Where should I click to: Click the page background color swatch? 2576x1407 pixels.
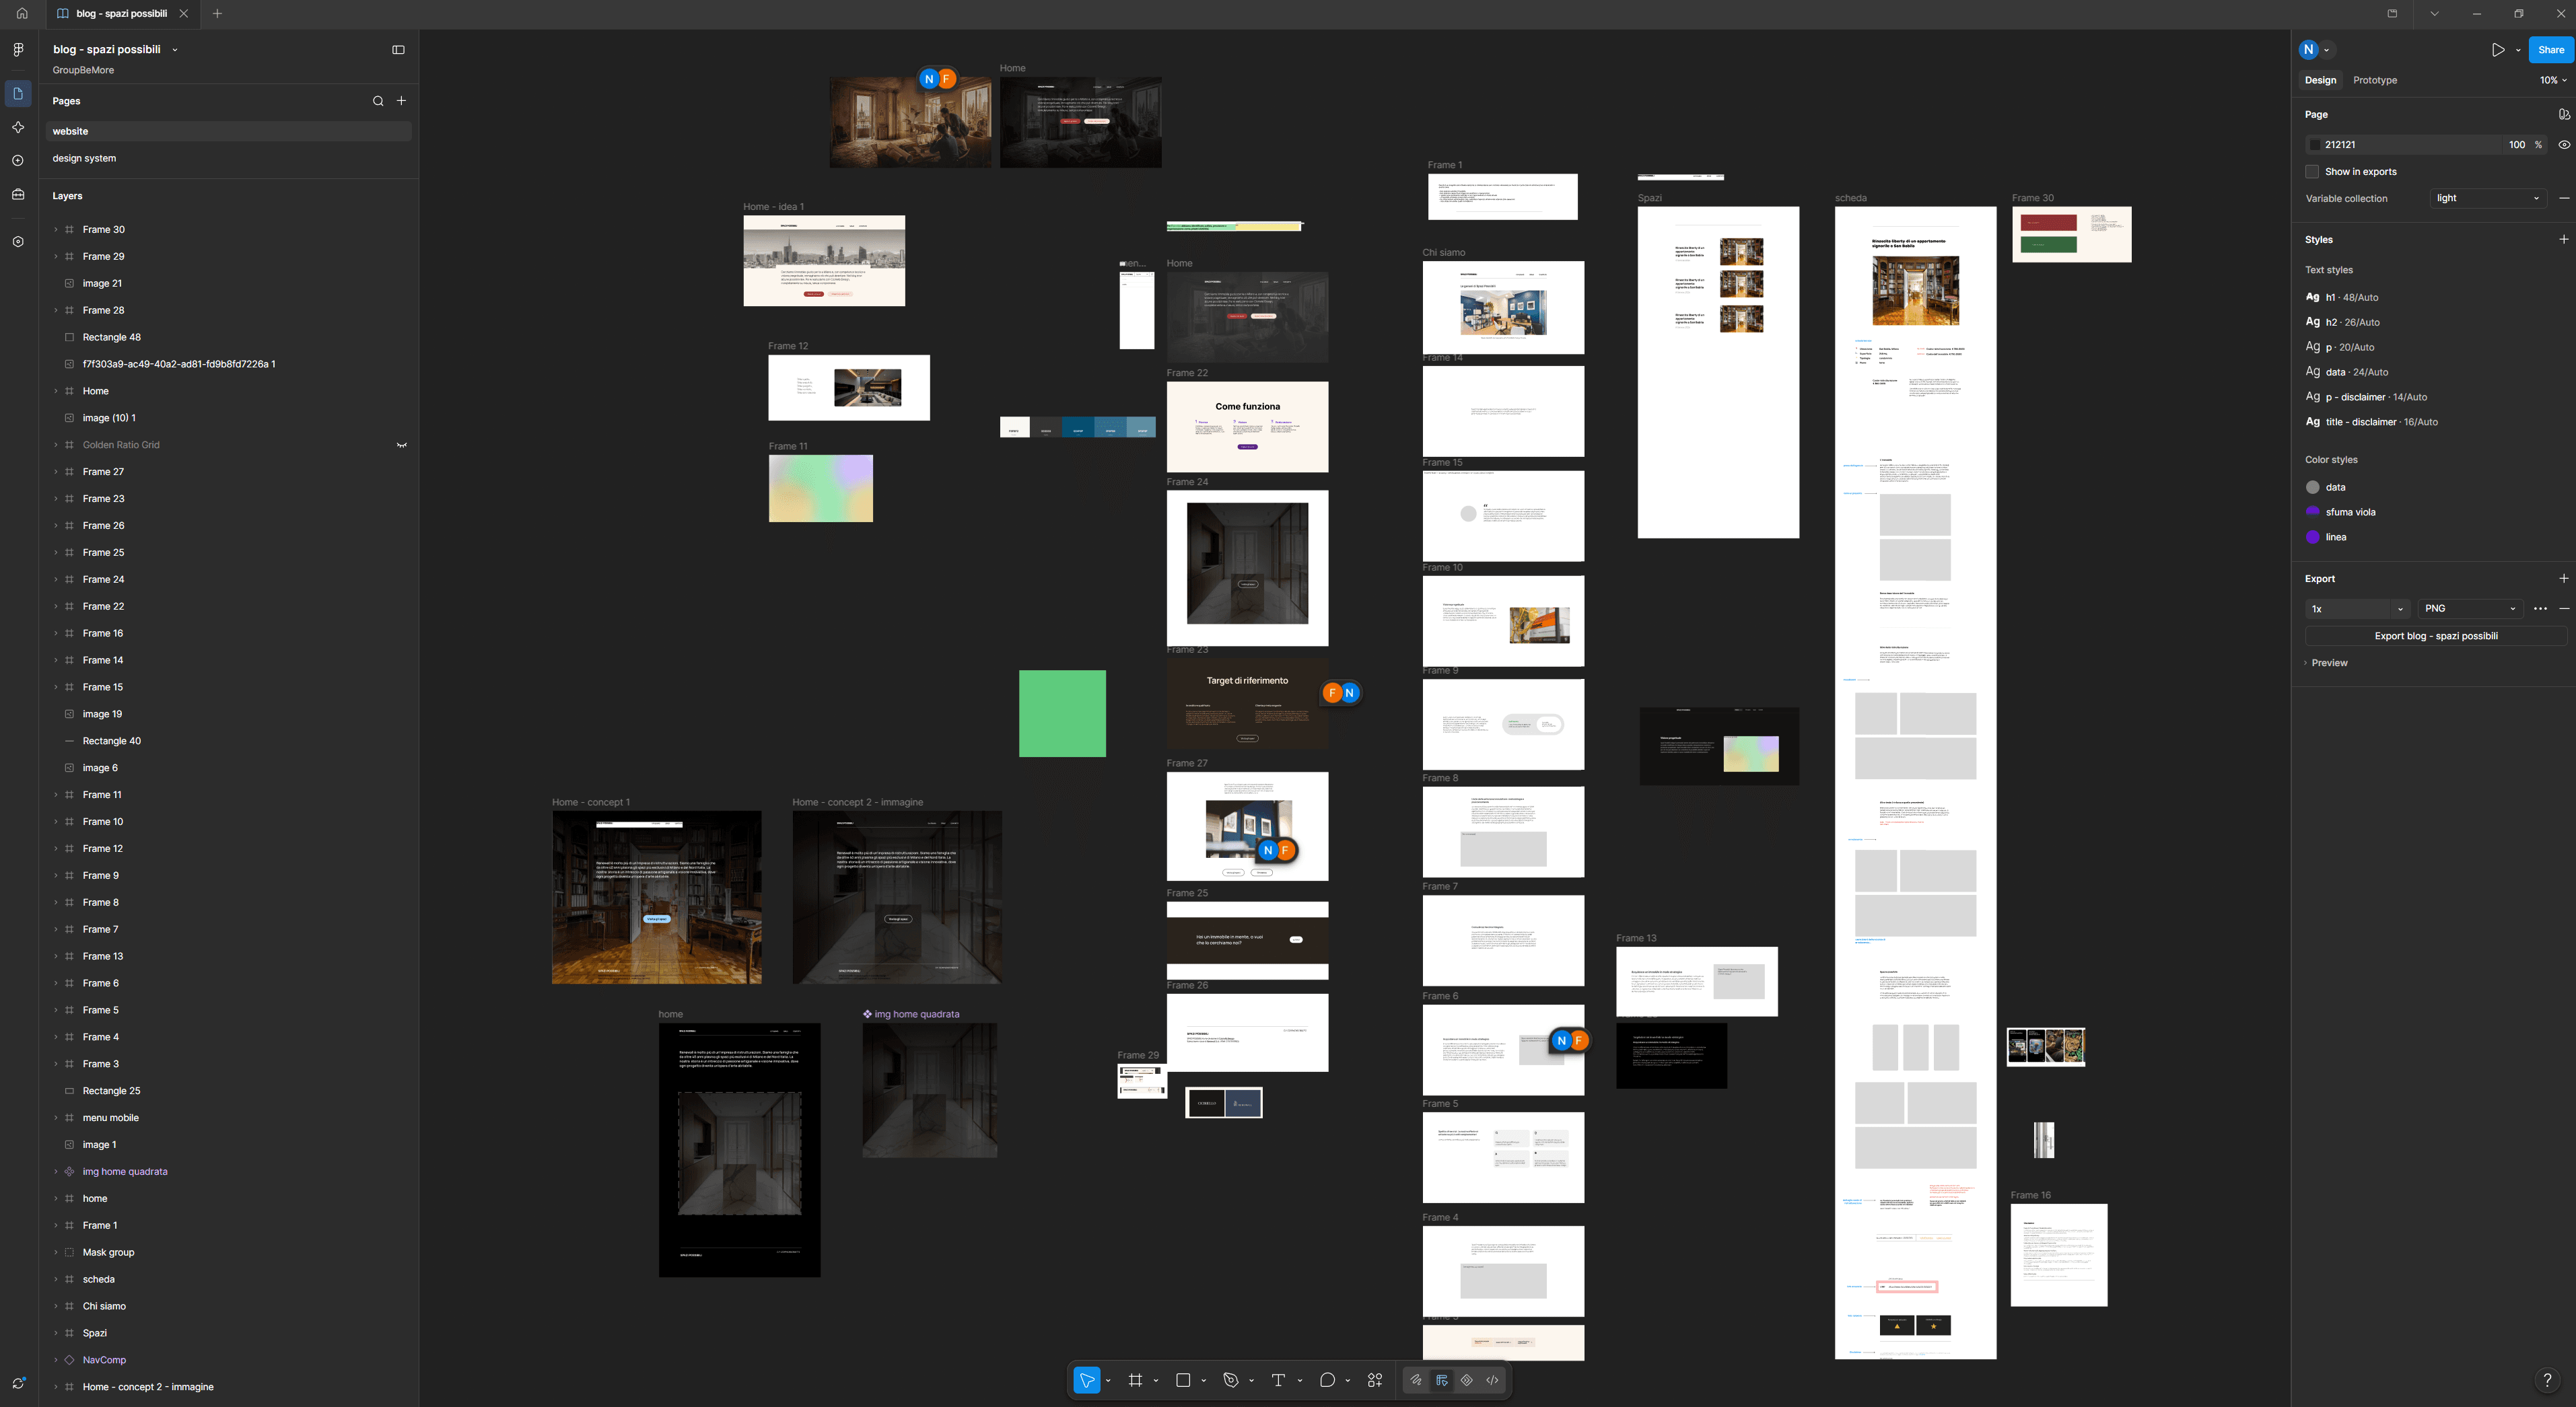(x=2314, y=145)
